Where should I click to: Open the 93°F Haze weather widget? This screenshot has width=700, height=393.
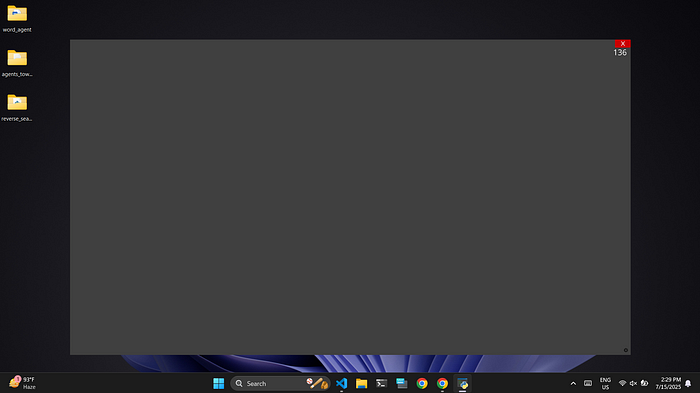[22, 383]
